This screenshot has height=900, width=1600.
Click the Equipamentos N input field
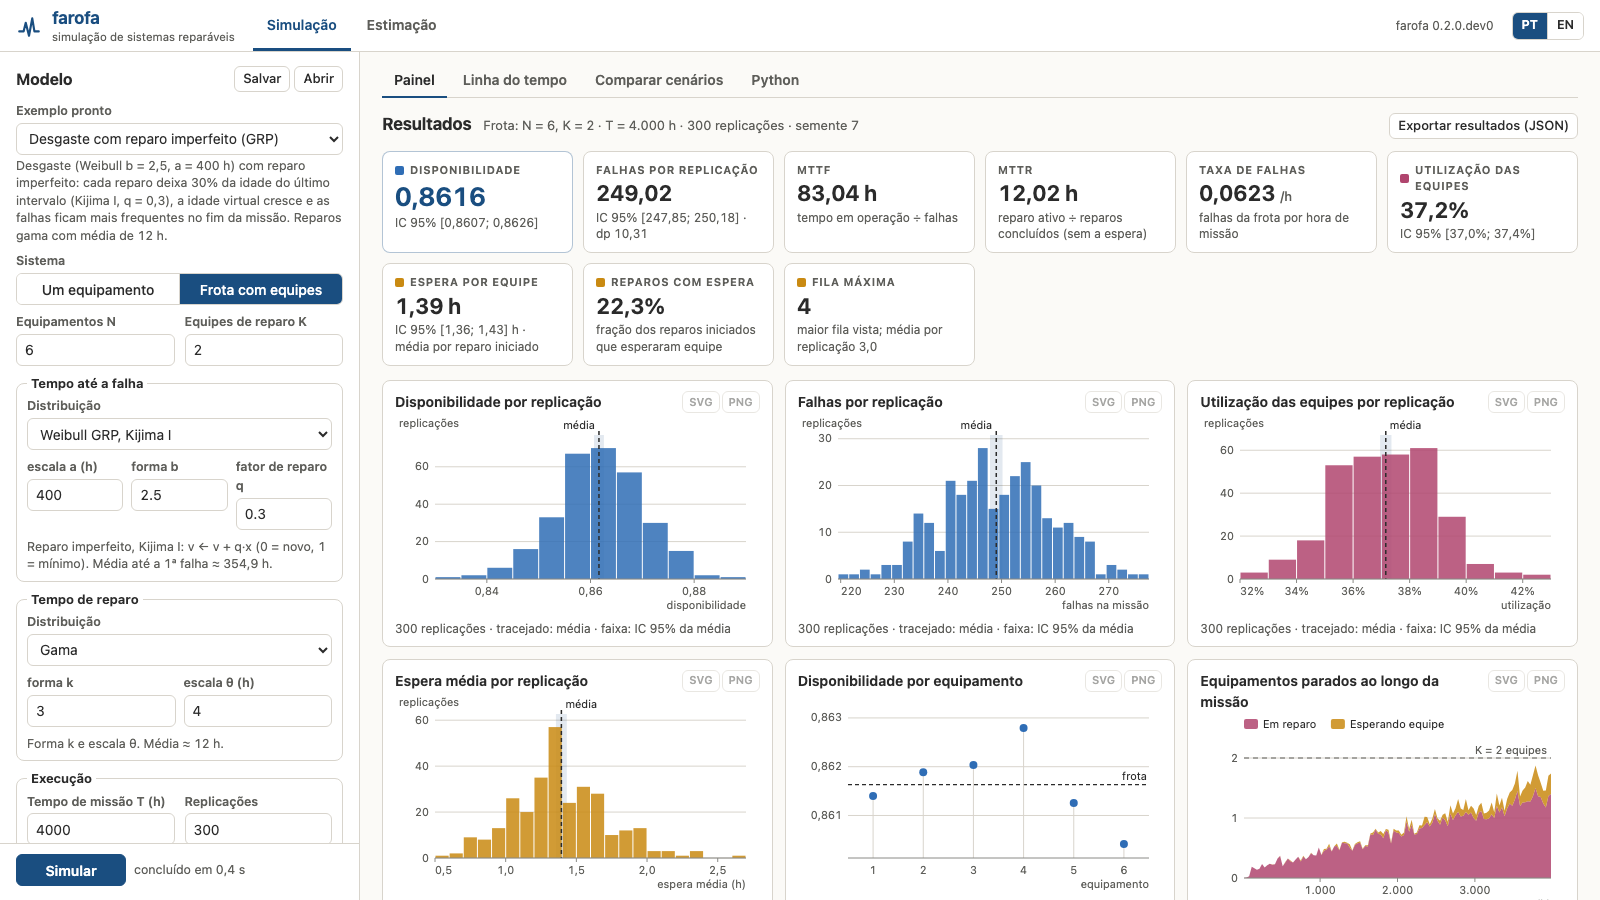(95, 350)
